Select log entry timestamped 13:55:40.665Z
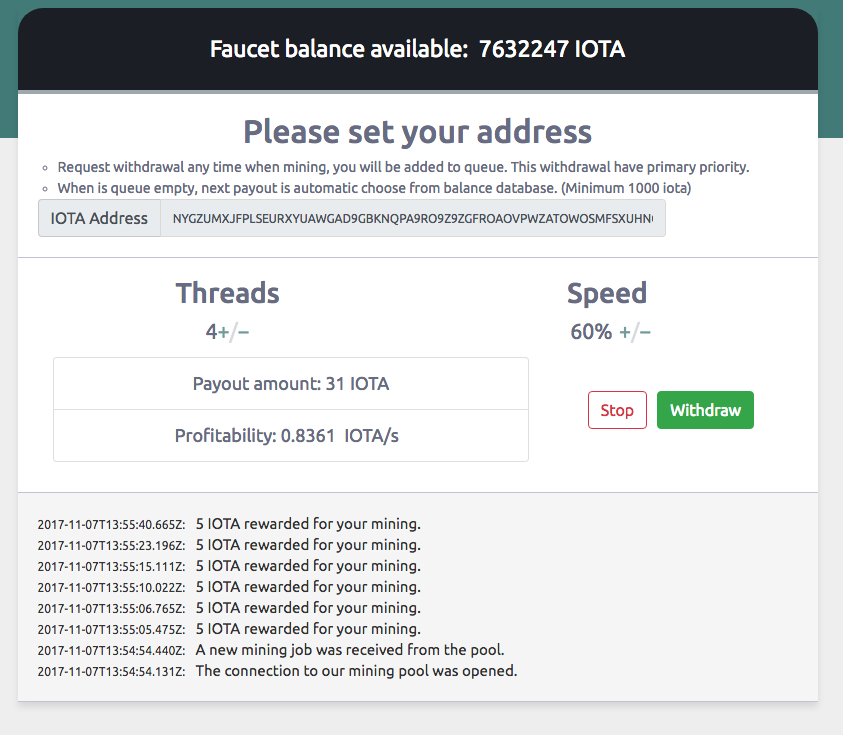Screen dimensions: 843x735 [x=229, y=524]
